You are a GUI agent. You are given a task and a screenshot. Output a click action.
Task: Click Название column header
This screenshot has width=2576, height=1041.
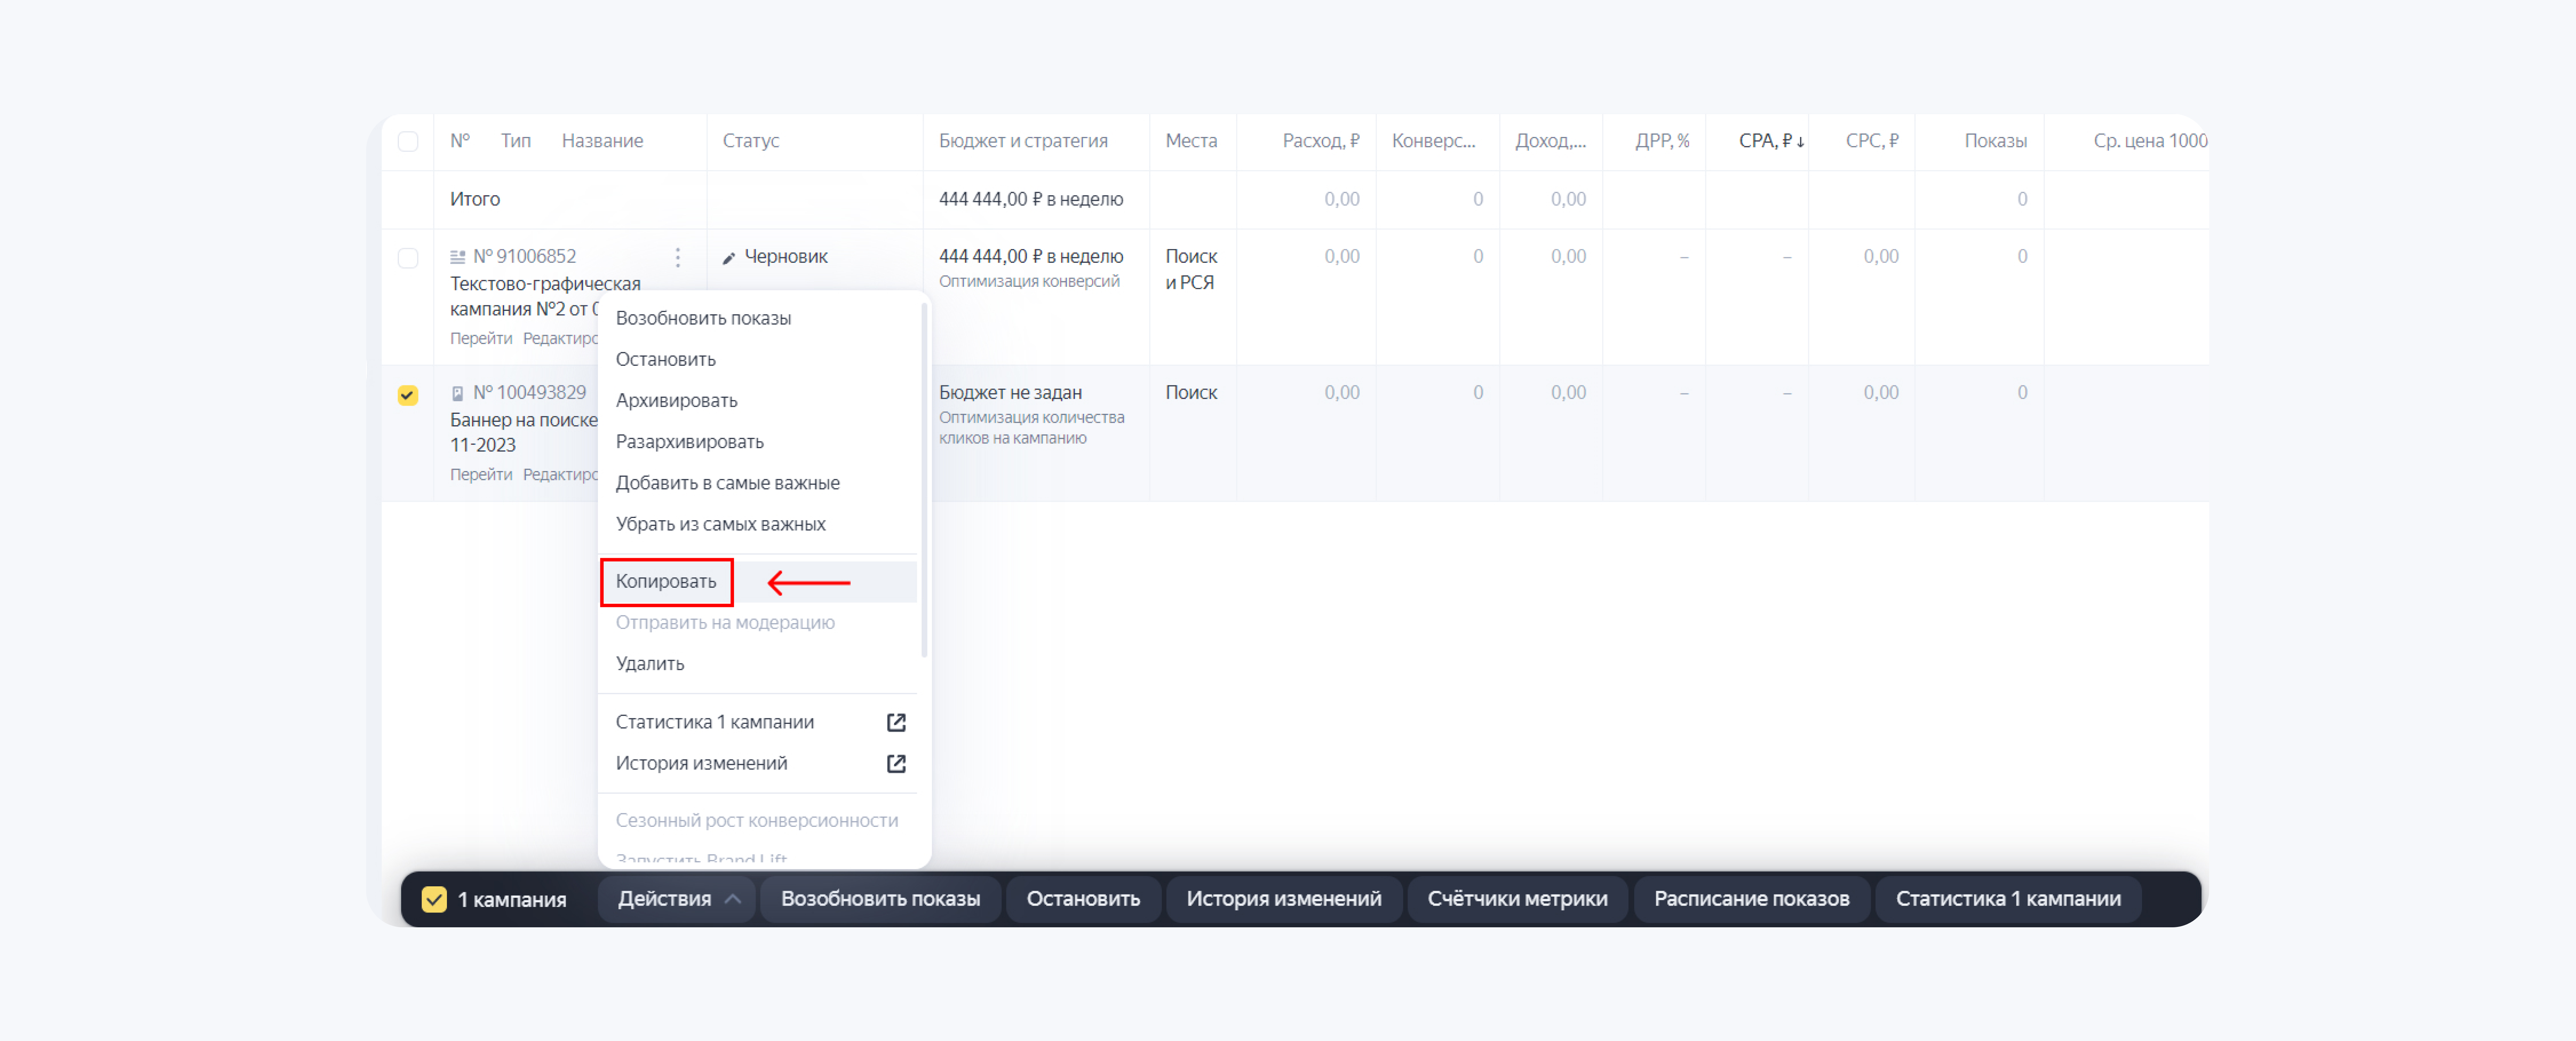click(x=602, y=141)
